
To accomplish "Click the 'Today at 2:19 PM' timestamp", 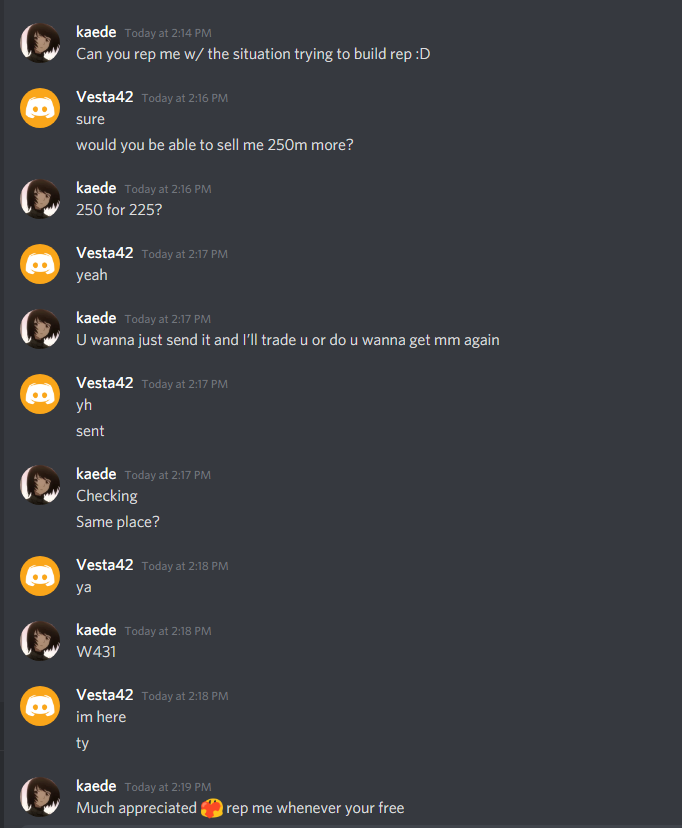I will pos(168,787).
